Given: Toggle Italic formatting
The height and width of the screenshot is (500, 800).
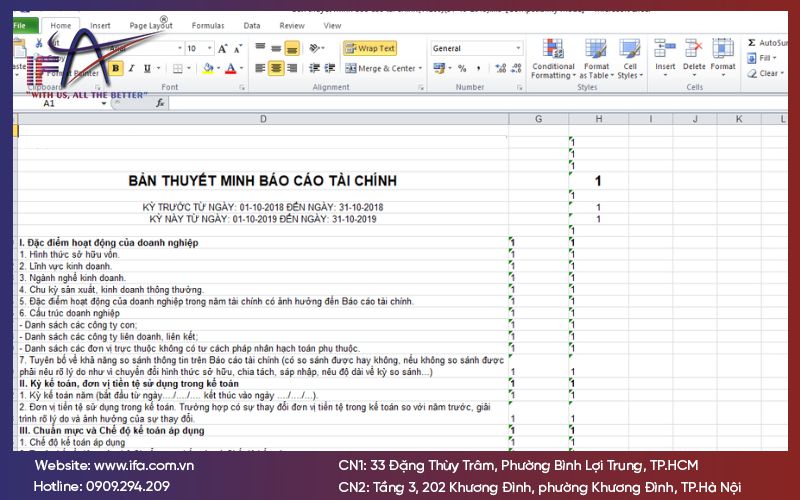Looking at the screenshot, I should (131, 68).
